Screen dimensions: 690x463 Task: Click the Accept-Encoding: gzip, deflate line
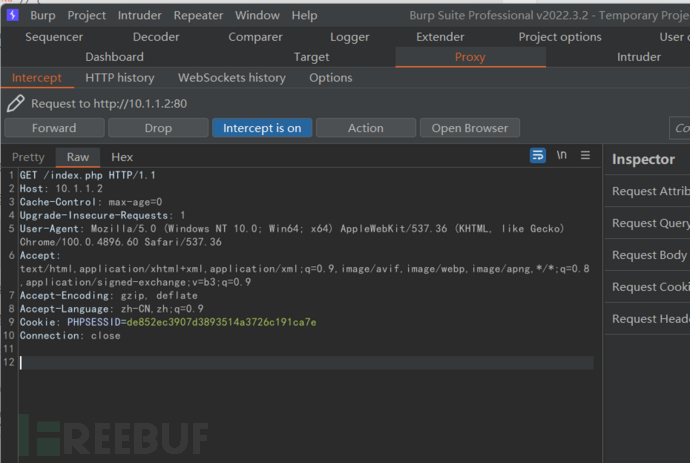pyautogui.click(x=108, y=295)
